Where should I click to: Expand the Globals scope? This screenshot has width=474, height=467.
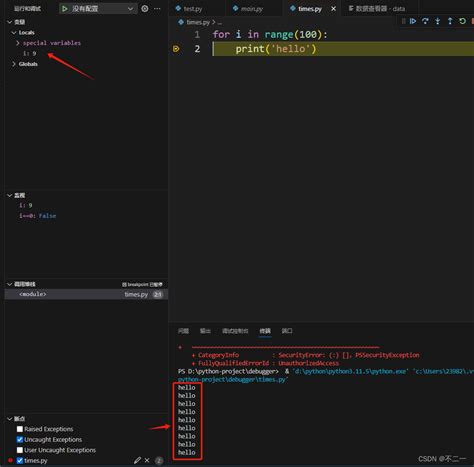point(14,64)
